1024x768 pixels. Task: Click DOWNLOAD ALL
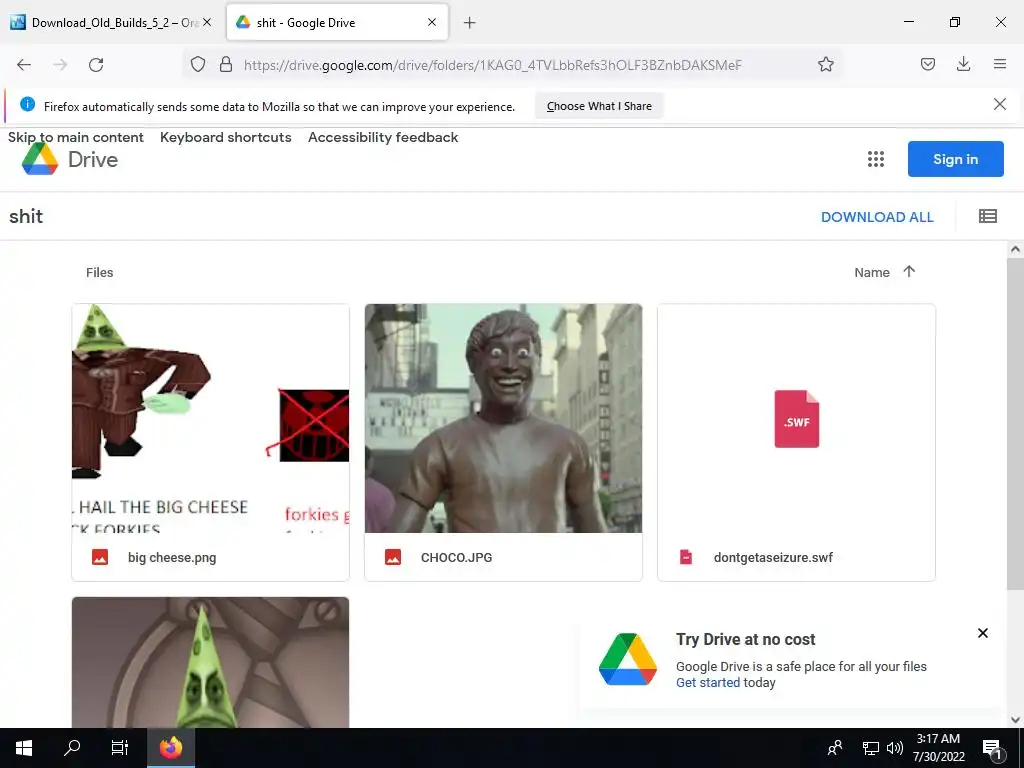pyautogui.click(x=877, y=217)
